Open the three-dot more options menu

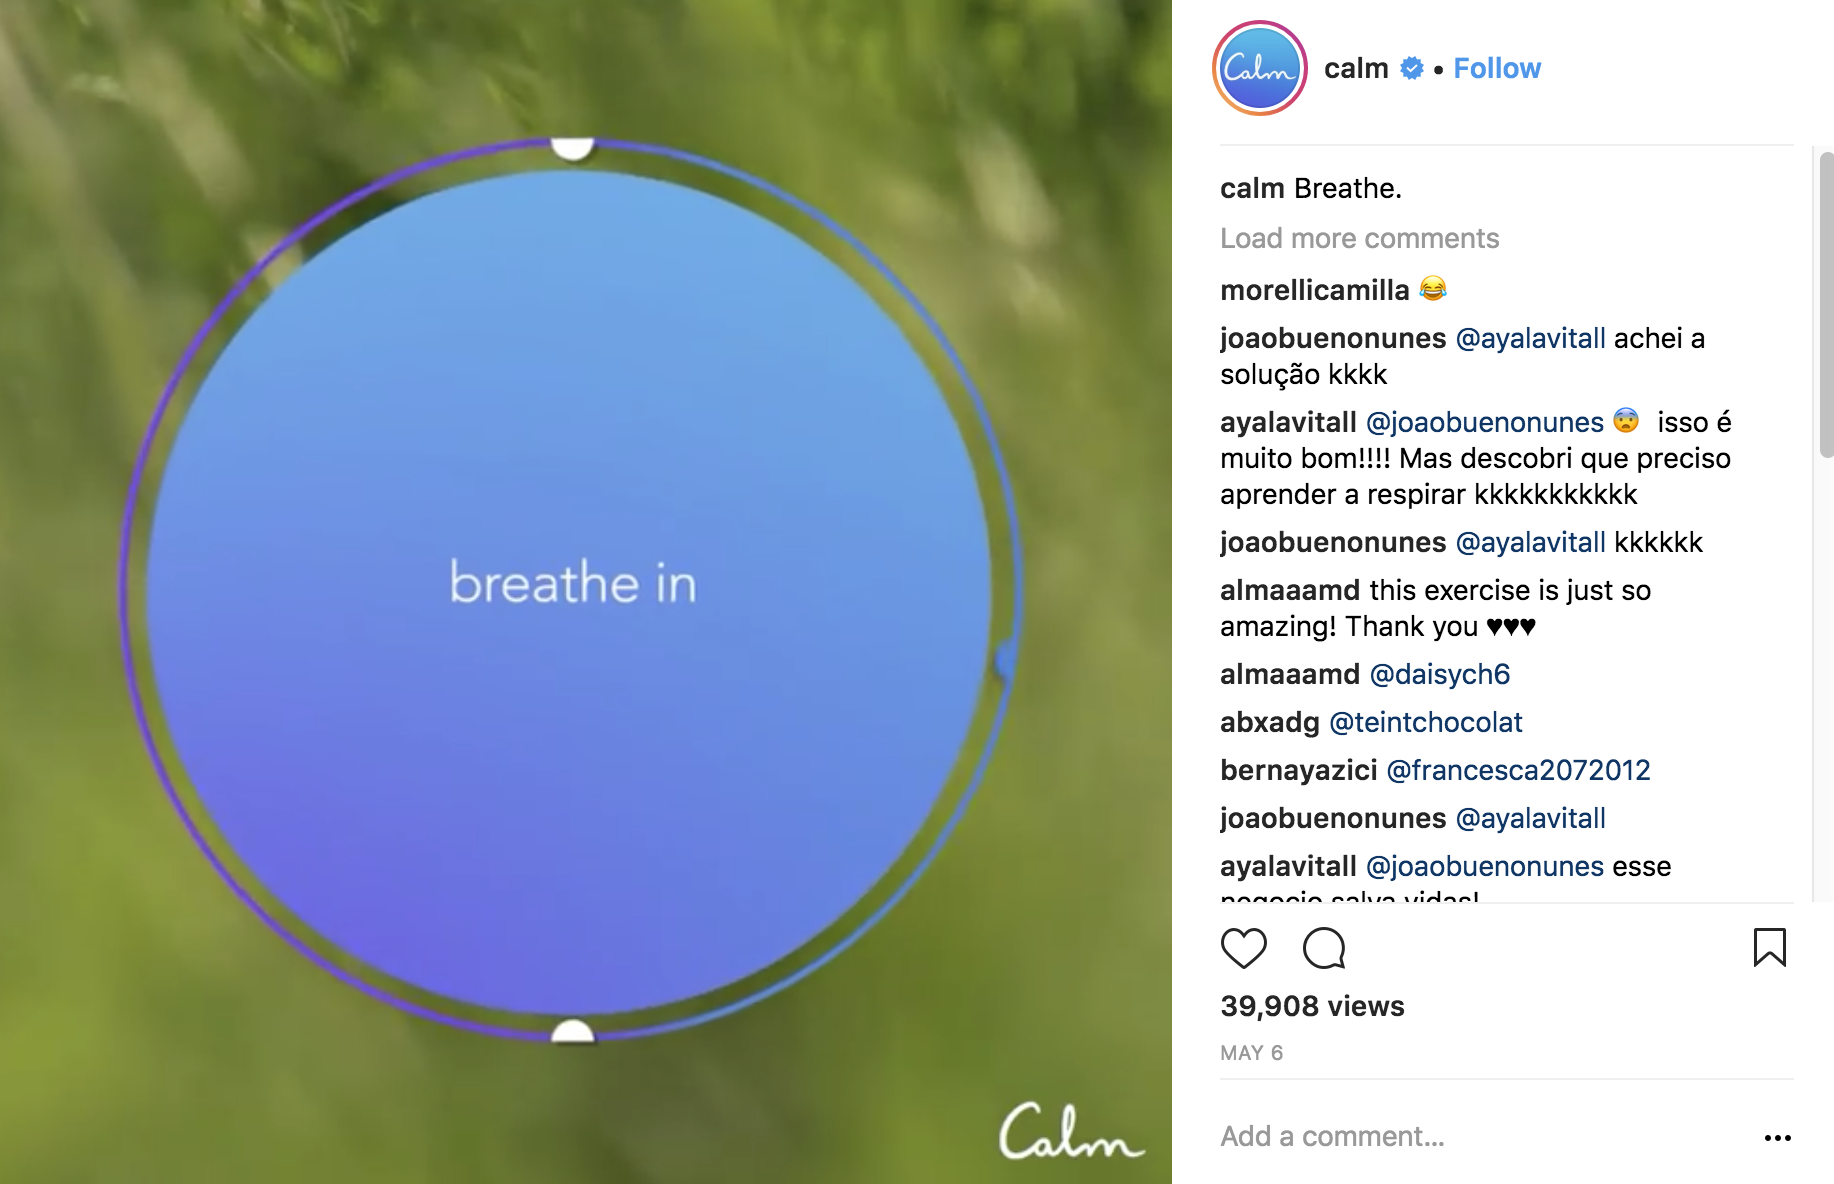[1778, 1138]
